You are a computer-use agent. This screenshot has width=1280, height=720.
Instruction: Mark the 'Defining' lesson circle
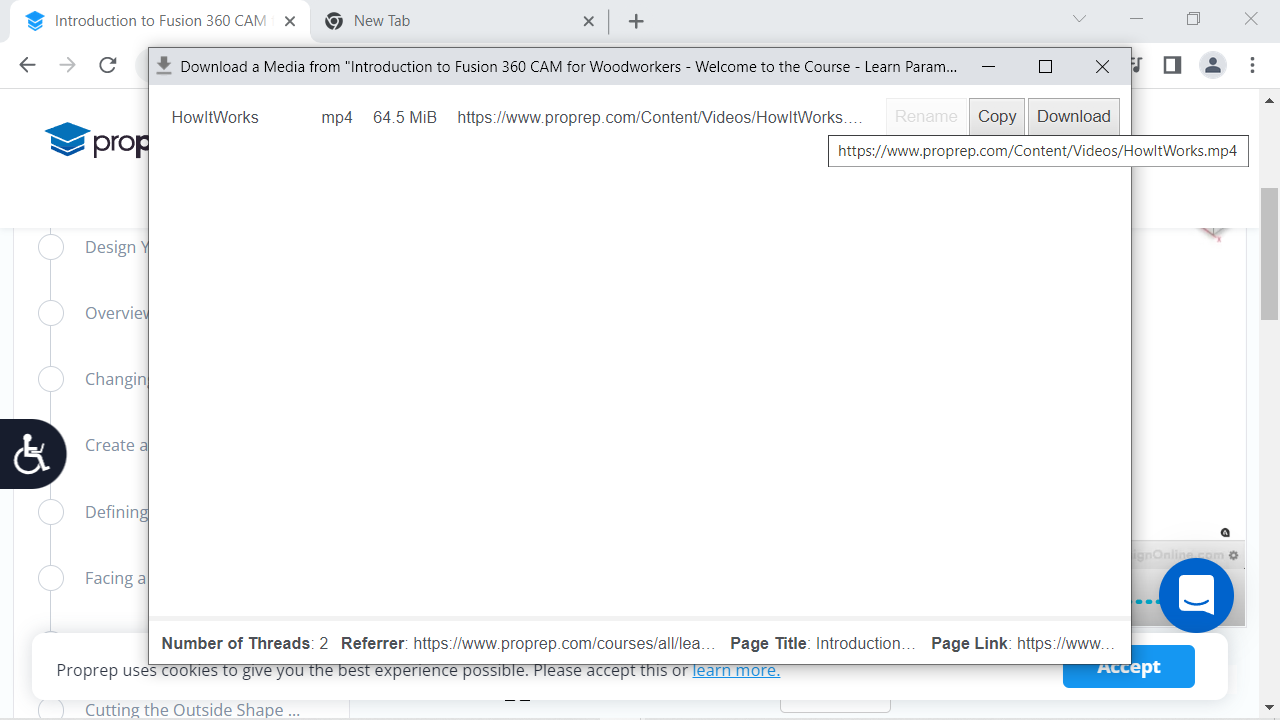51,512
